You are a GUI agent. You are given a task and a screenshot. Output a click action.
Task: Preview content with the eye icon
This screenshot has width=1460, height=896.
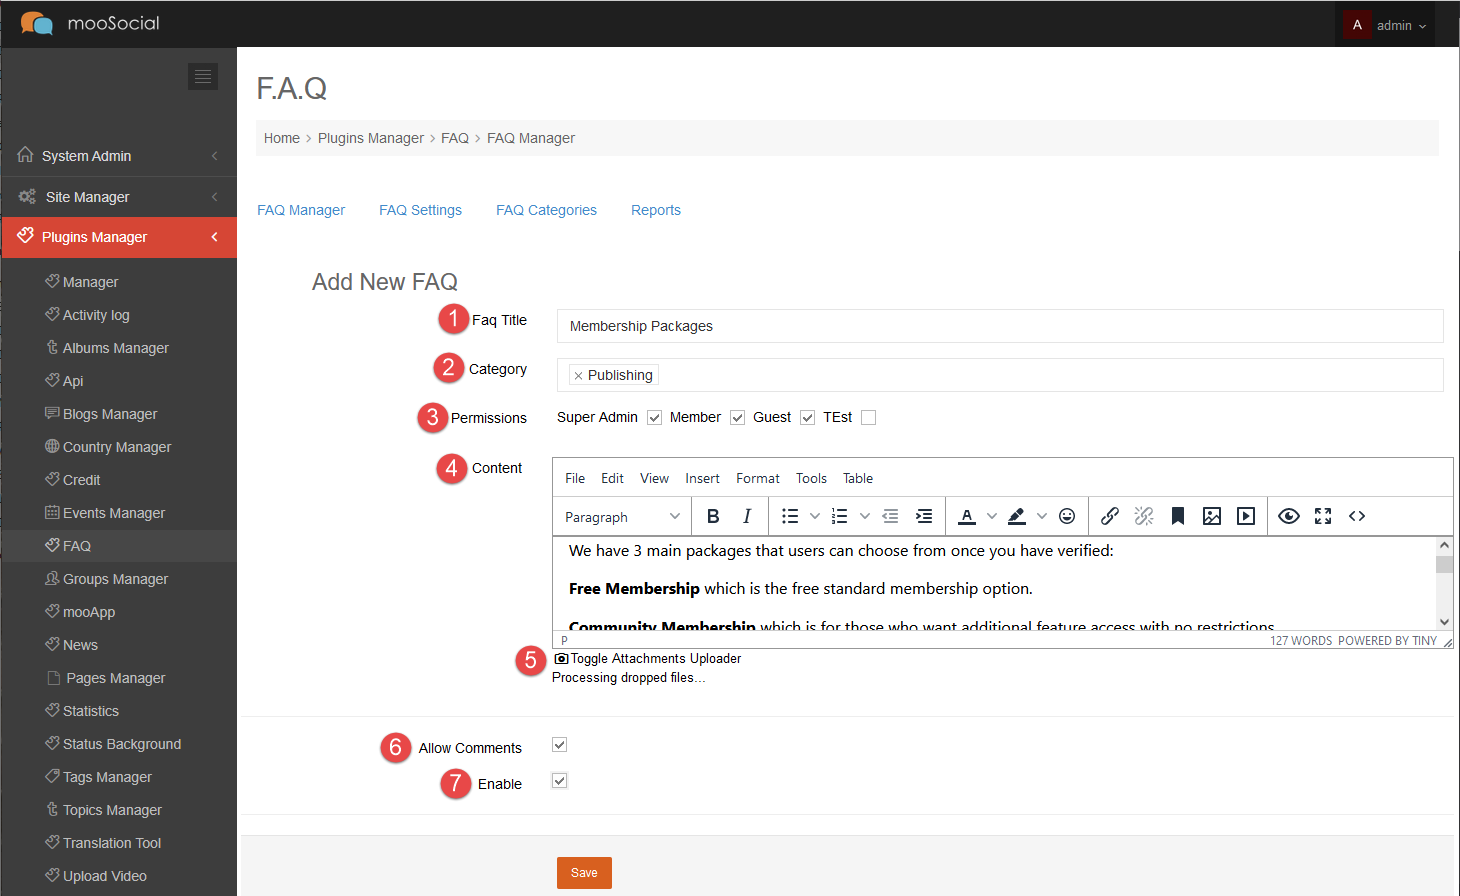click(1289, 516)
